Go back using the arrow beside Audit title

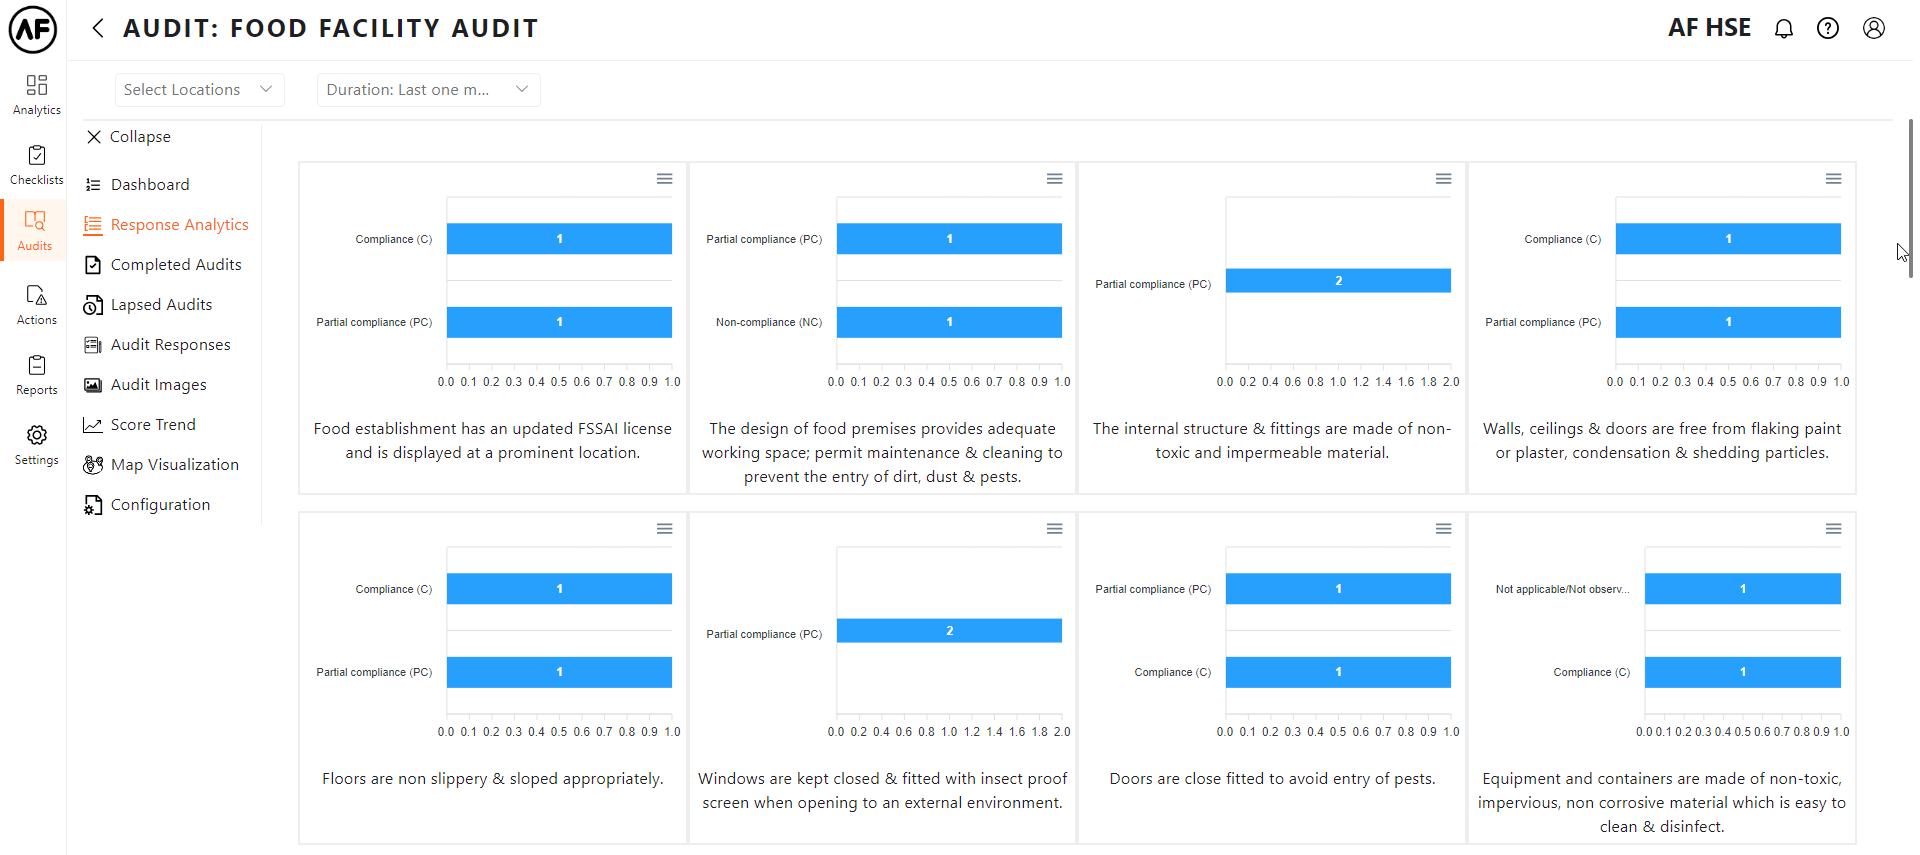(x=98, y=28)
